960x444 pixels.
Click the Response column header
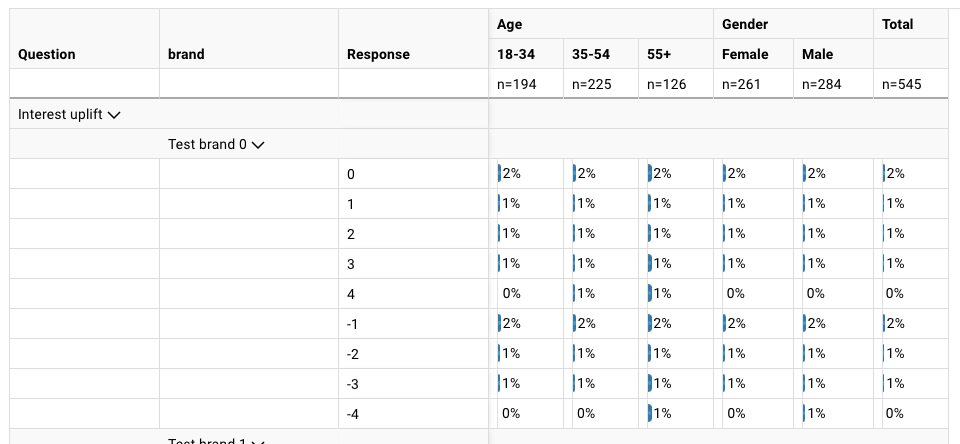[378, 55]
